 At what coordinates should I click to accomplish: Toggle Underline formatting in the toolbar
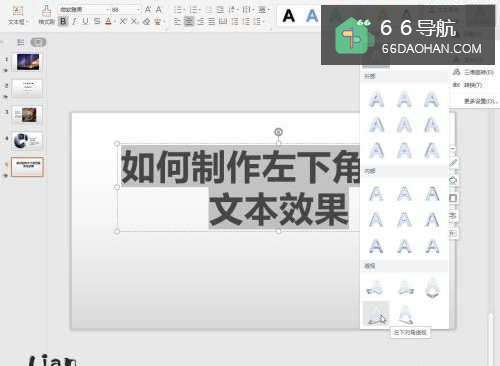click(x=85, y=22)
